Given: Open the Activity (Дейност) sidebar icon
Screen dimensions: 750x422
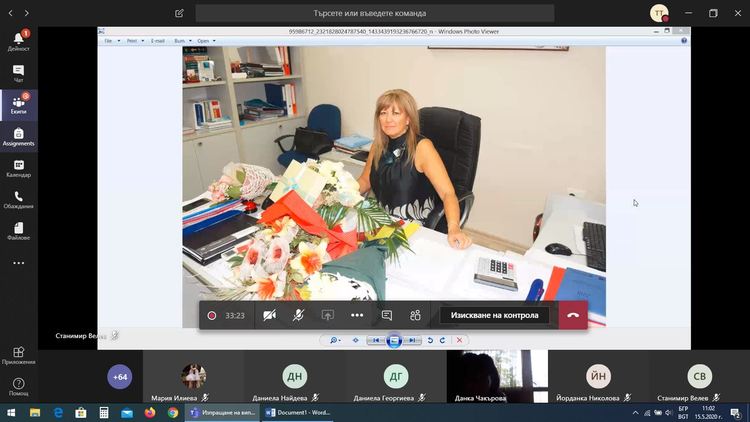Looking at the screenshot, I should [18, 40].
